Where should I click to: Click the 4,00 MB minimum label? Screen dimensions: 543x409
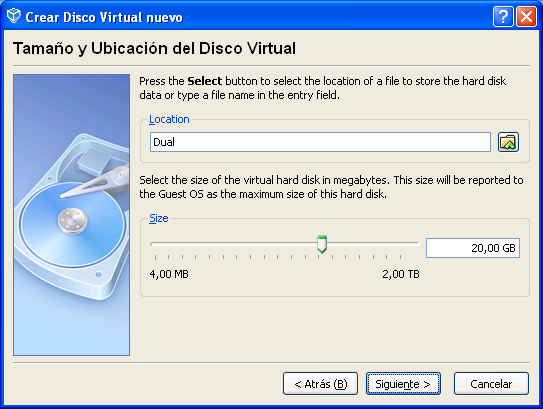(x=169, y=274)
